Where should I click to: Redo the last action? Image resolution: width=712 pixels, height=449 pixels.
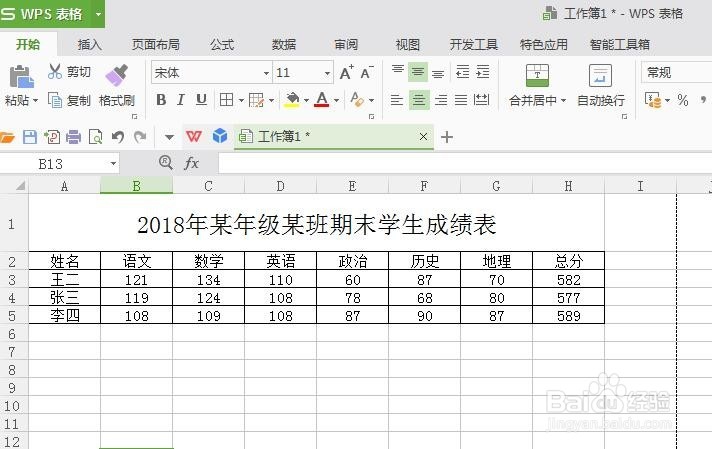coord(140,137)
